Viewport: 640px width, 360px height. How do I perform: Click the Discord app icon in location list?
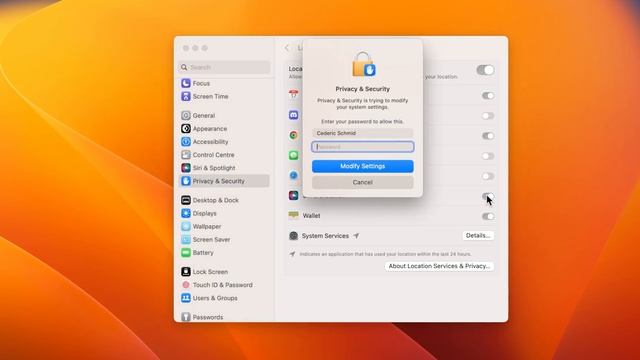pyautogui.click(x=293, y=115)
